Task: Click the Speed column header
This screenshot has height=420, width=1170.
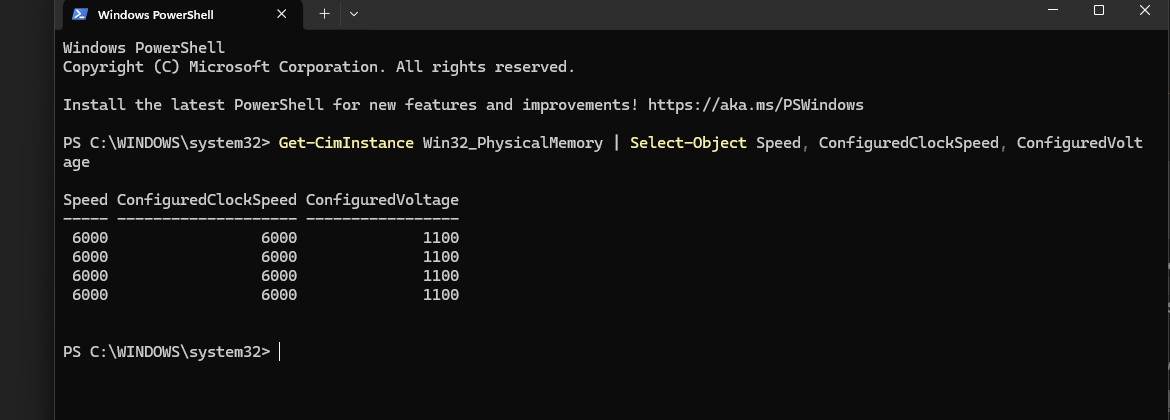Action: coord(85,200)
